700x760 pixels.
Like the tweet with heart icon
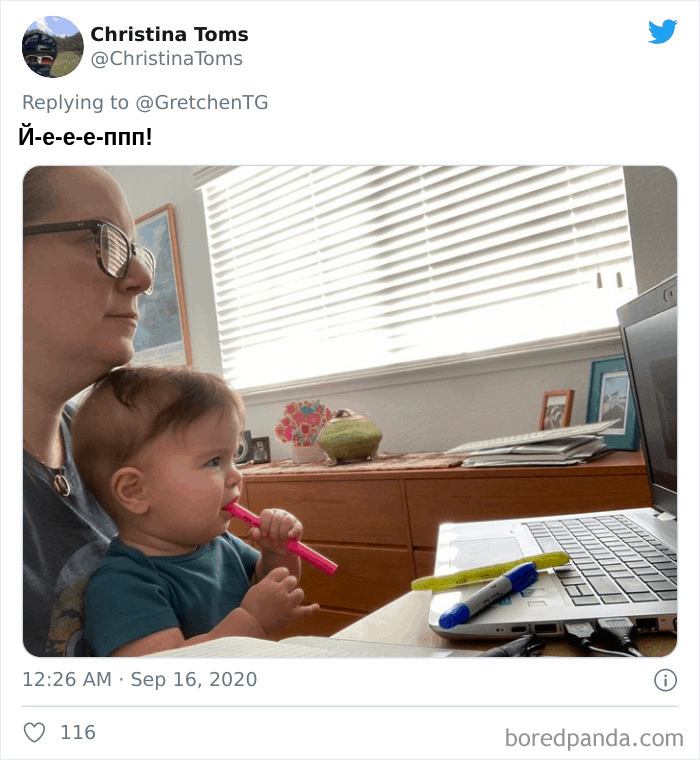pos(34,732)
